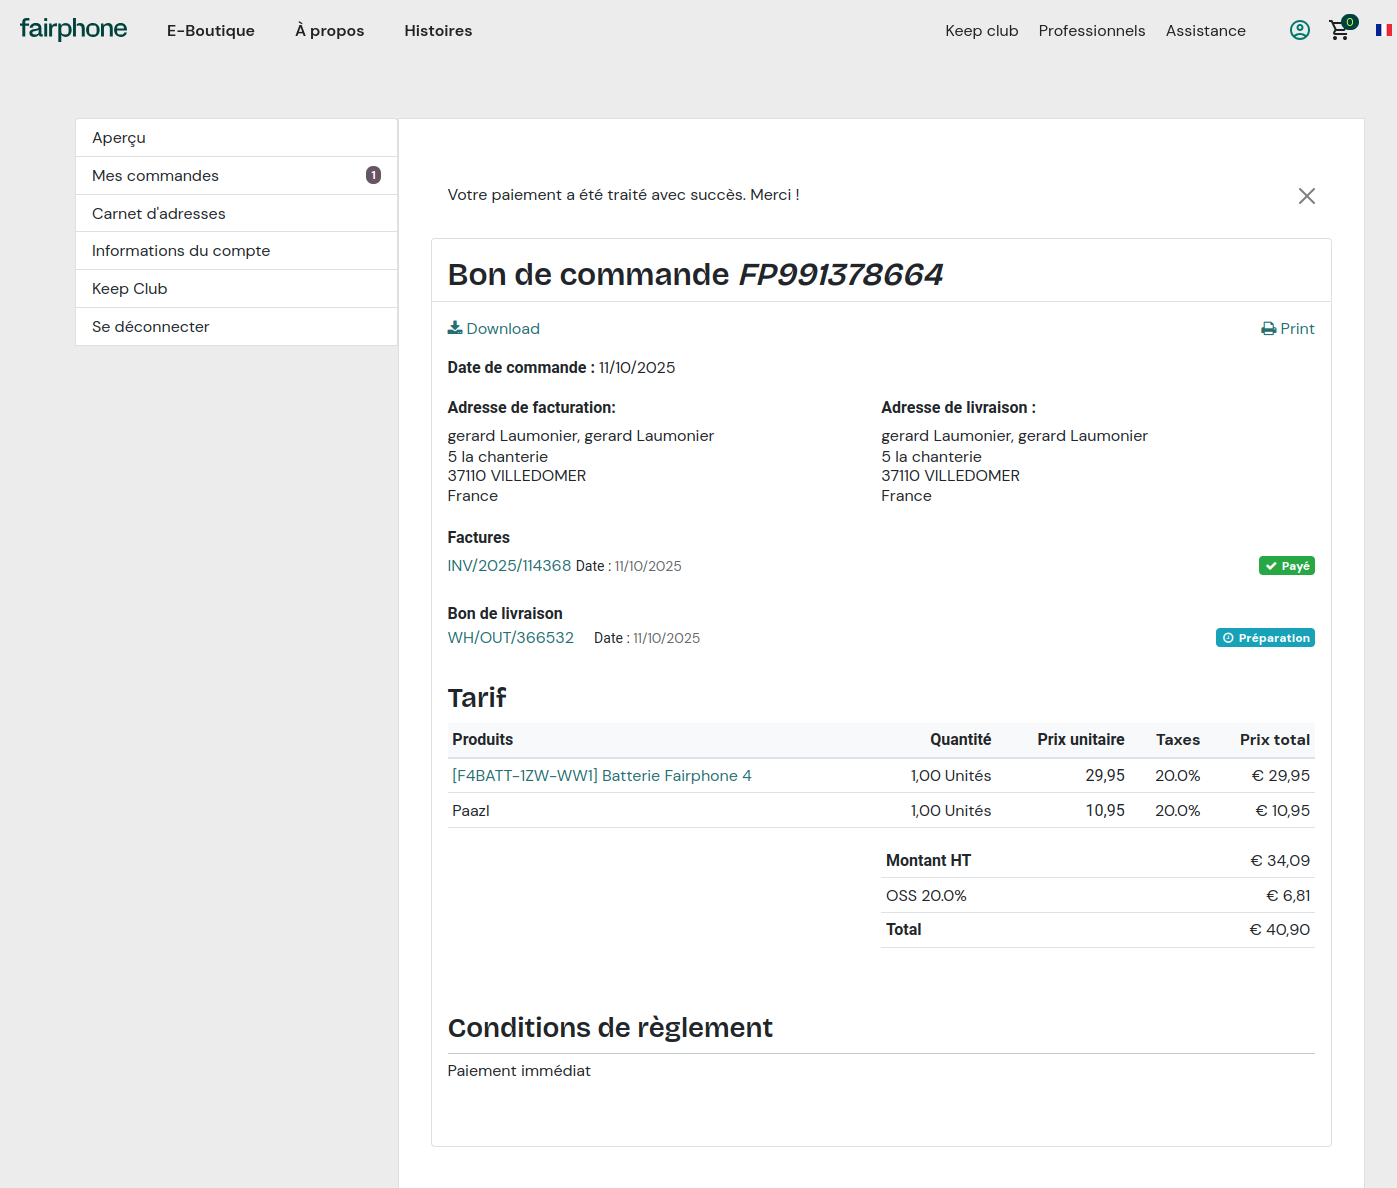
Task: Click the green Payé status badge
Action: 1286,566
